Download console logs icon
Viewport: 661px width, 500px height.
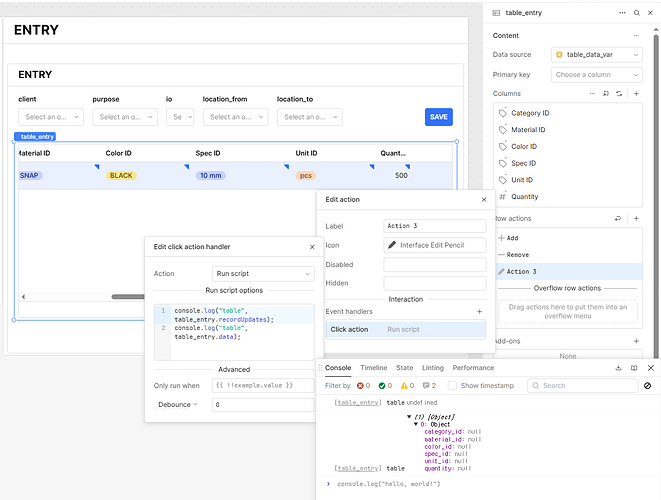tap(620, 368)
